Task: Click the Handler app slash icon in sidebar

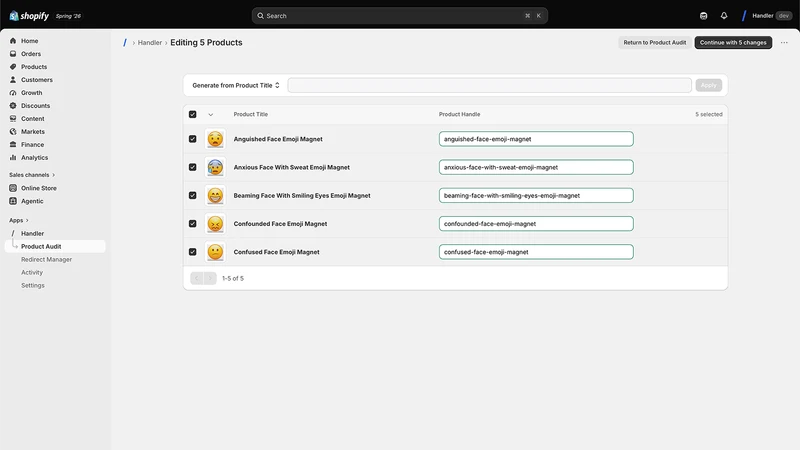Action: [x=13, y=233]
